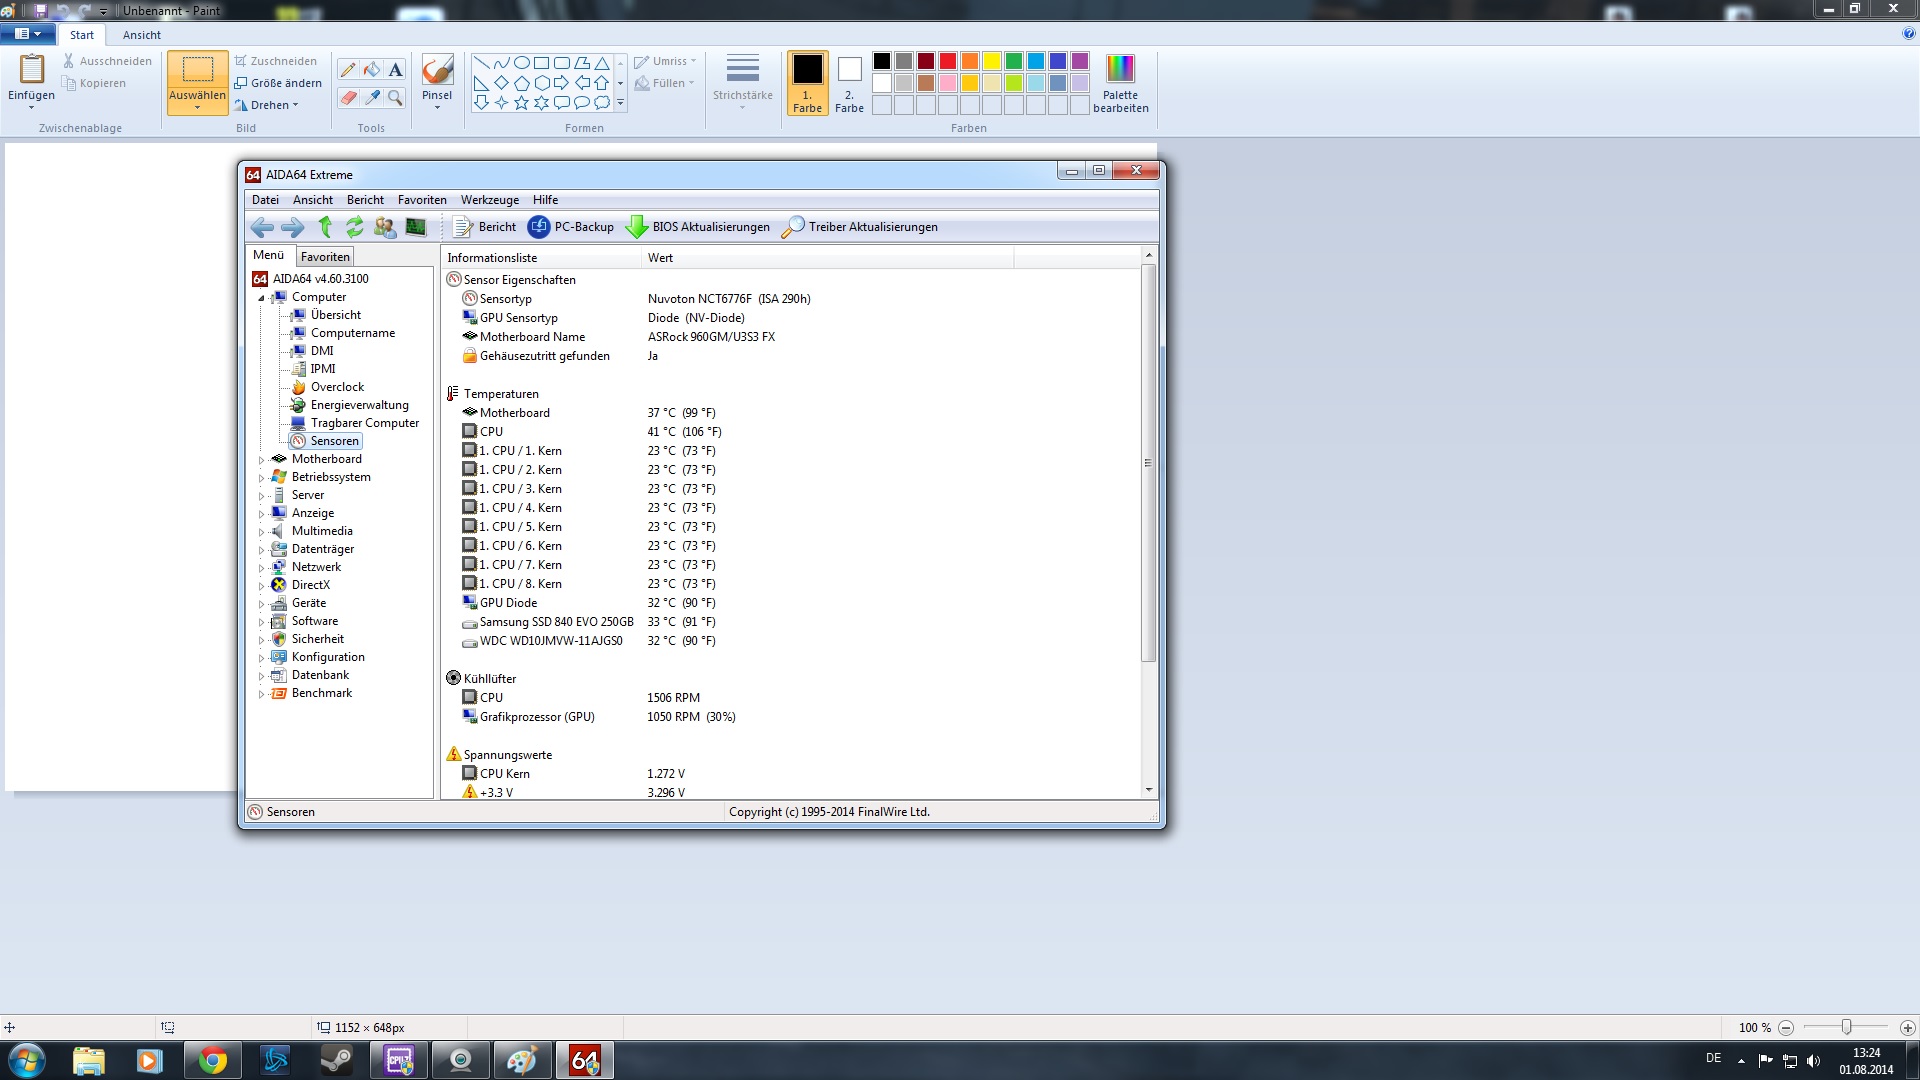This screenshot has height=1080, width=1920.
Task: Select the Eraser tool in Paint
Action: 348,97
